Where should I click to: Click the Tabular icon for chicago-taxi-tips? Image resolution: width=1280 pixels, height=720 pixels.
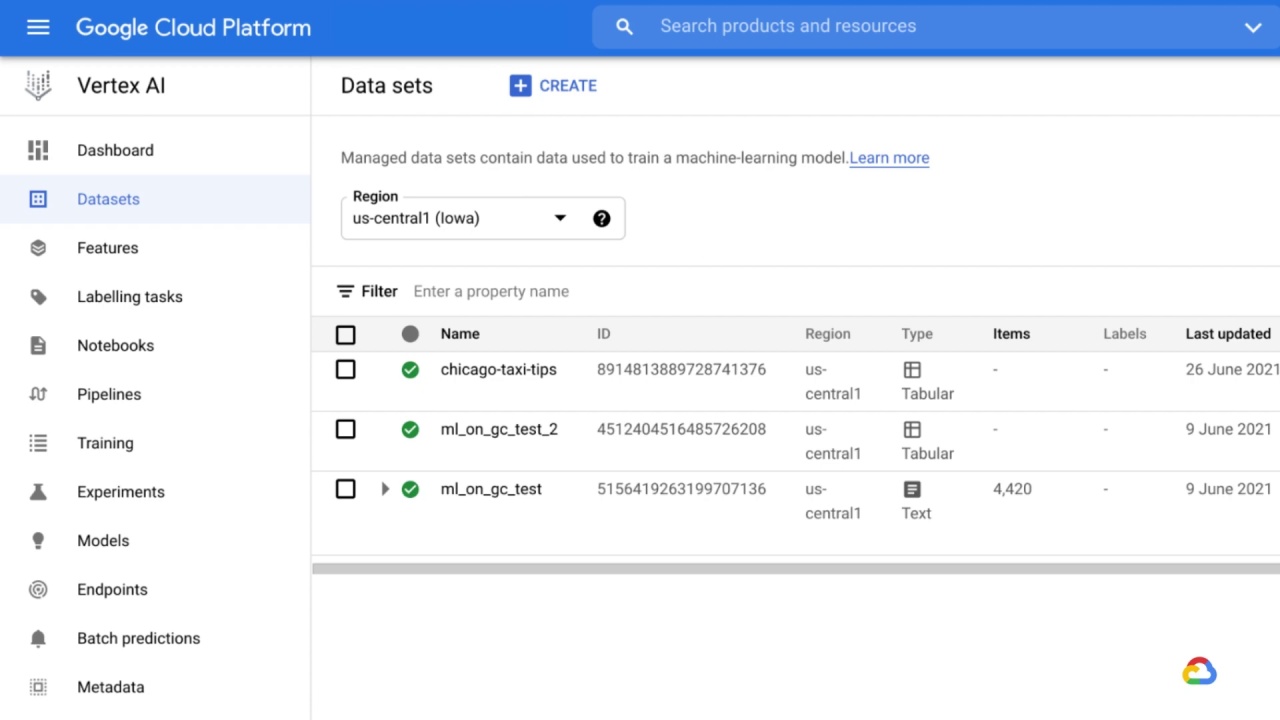[x=912, y=370]
